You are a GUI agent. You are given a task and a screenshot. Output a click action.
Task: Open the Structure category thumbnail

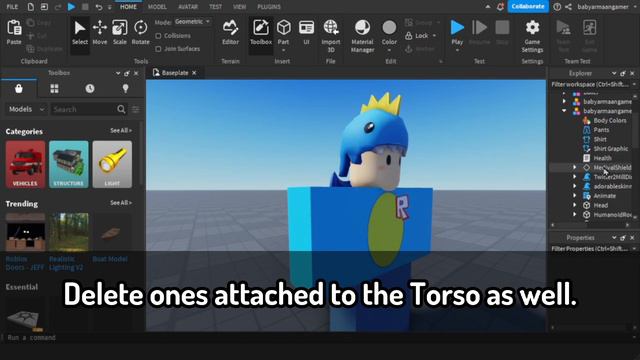(69, 164)
